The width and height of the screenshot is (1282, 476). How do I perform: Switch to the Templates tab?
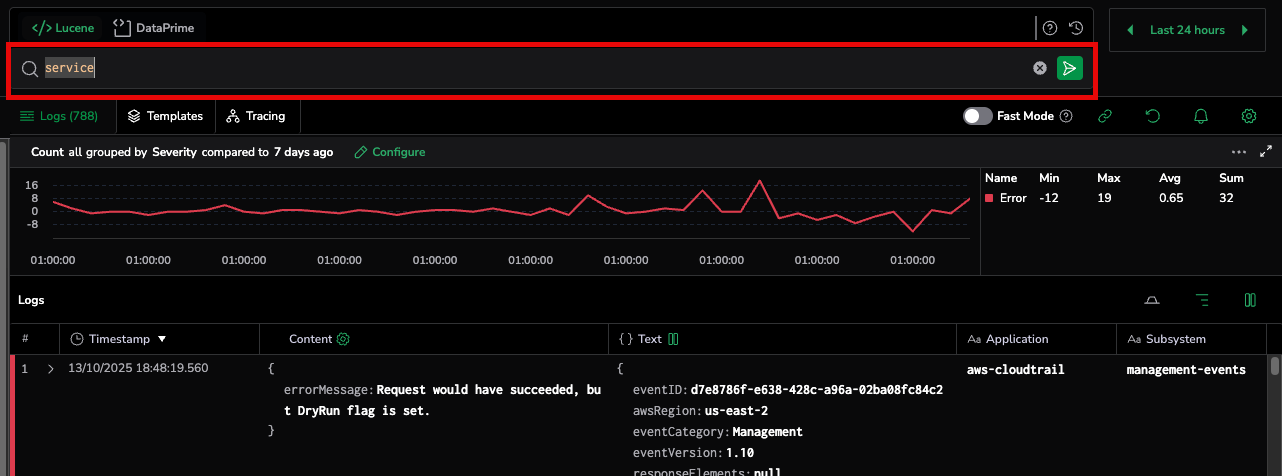165,116
